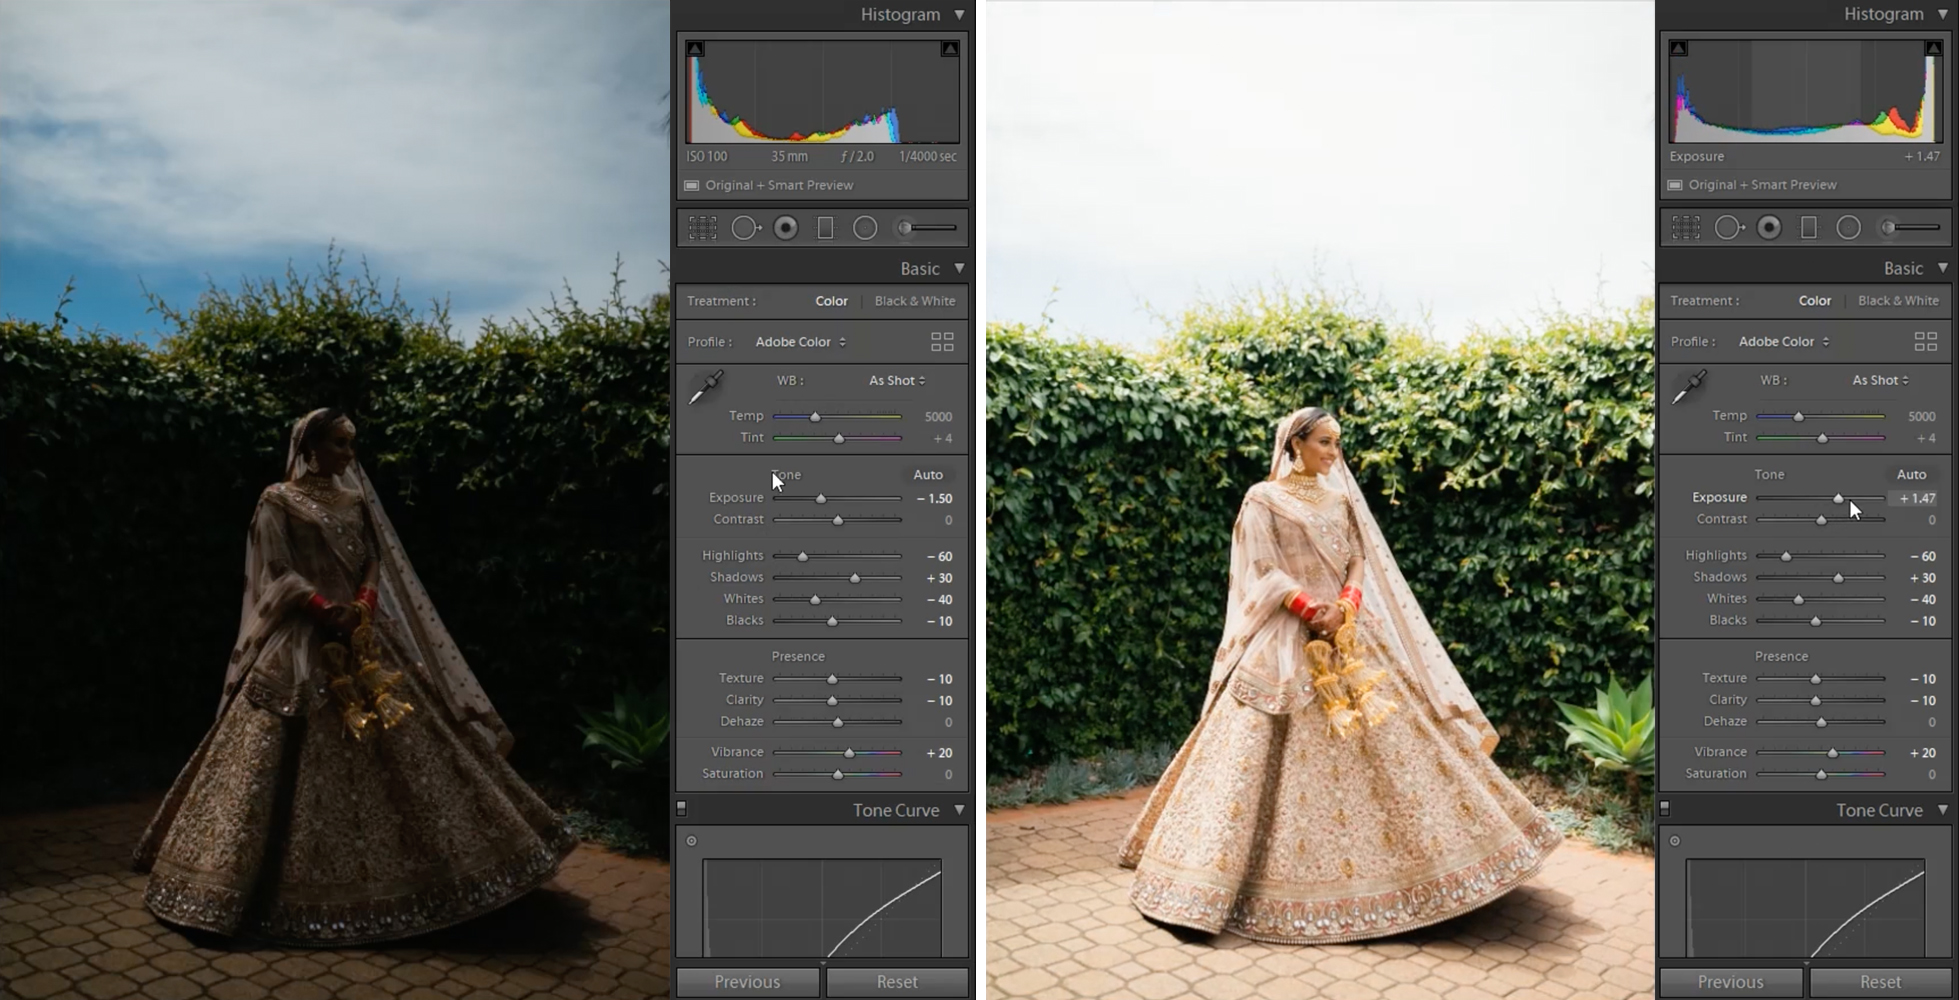
Task: Choose Black & White treatment in left panel
Action: click(915, 301)
